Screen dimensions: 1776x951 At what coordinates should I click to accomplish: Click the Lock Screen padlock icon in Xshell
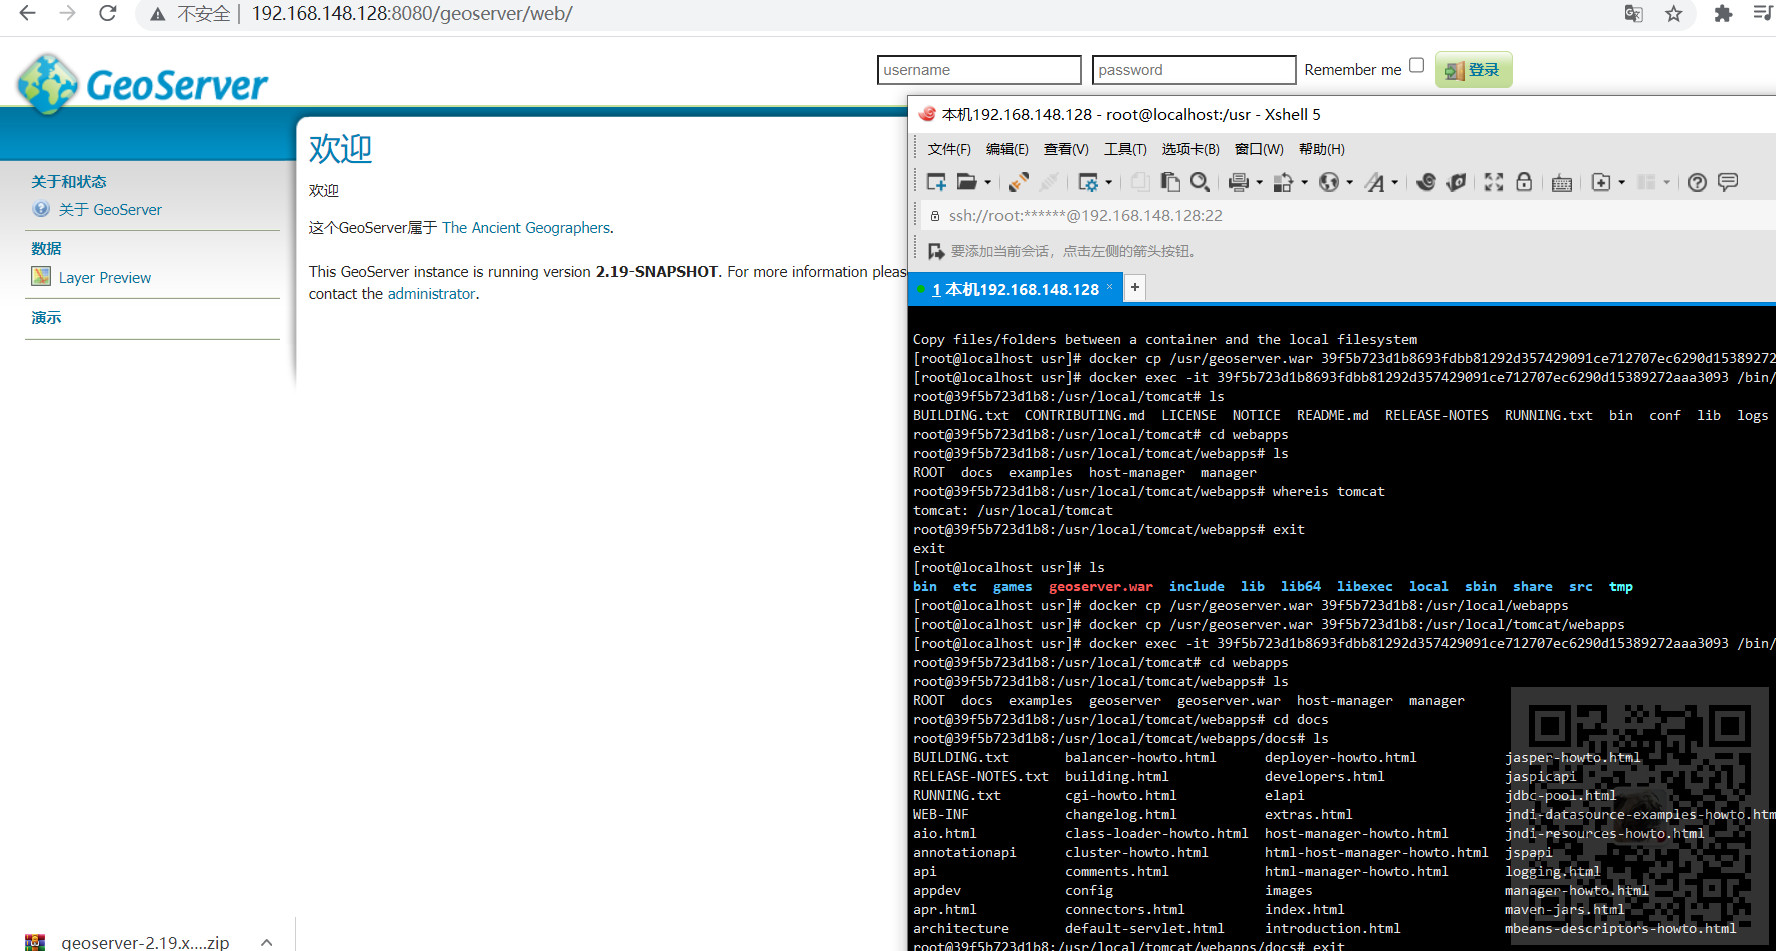pos(1524,182)
